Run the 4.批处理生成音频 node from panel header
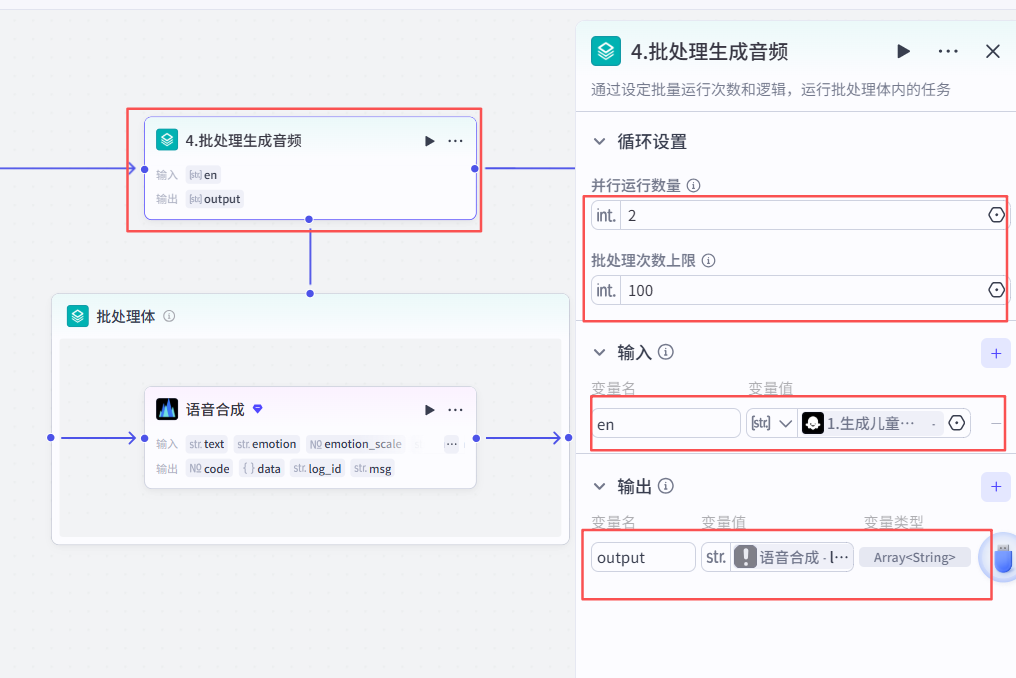The height and width of the screenshot is (678, 1016). click(x=903, y=51)
